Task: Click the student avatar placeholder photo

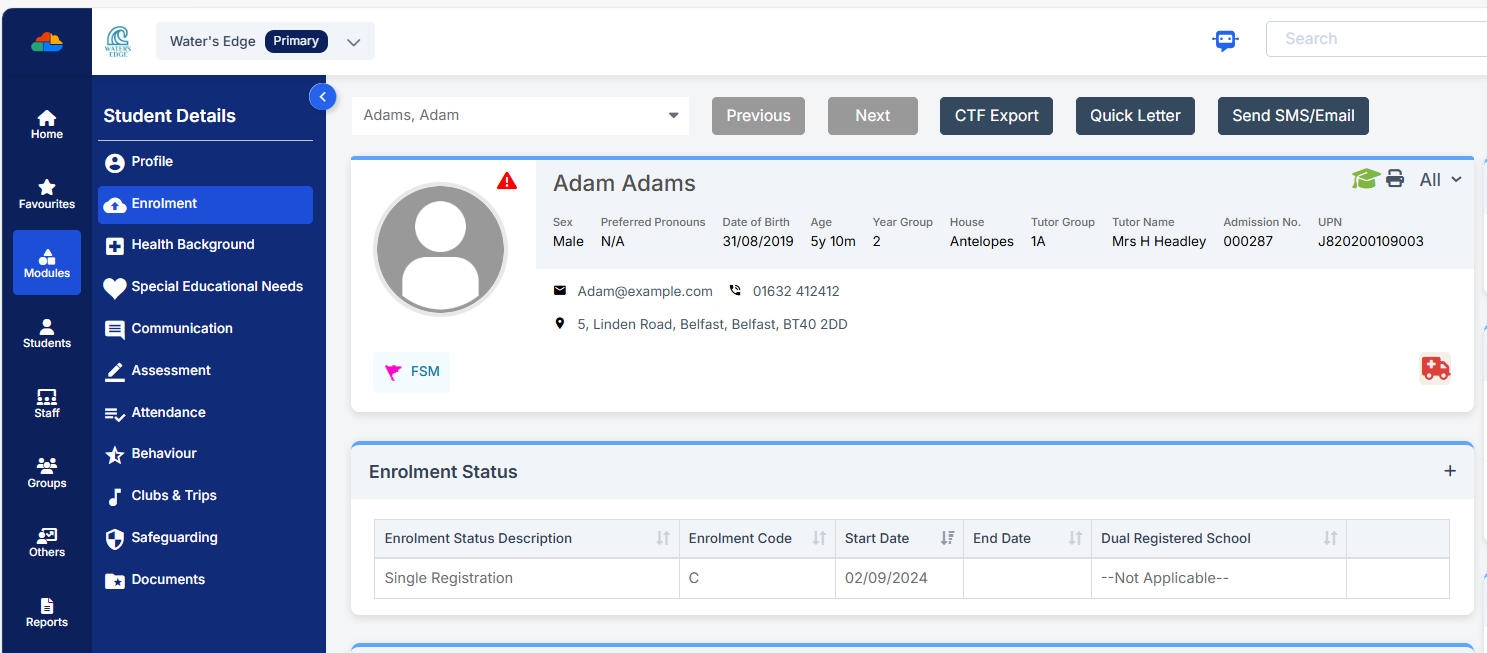Action: (x=440, y=250)
